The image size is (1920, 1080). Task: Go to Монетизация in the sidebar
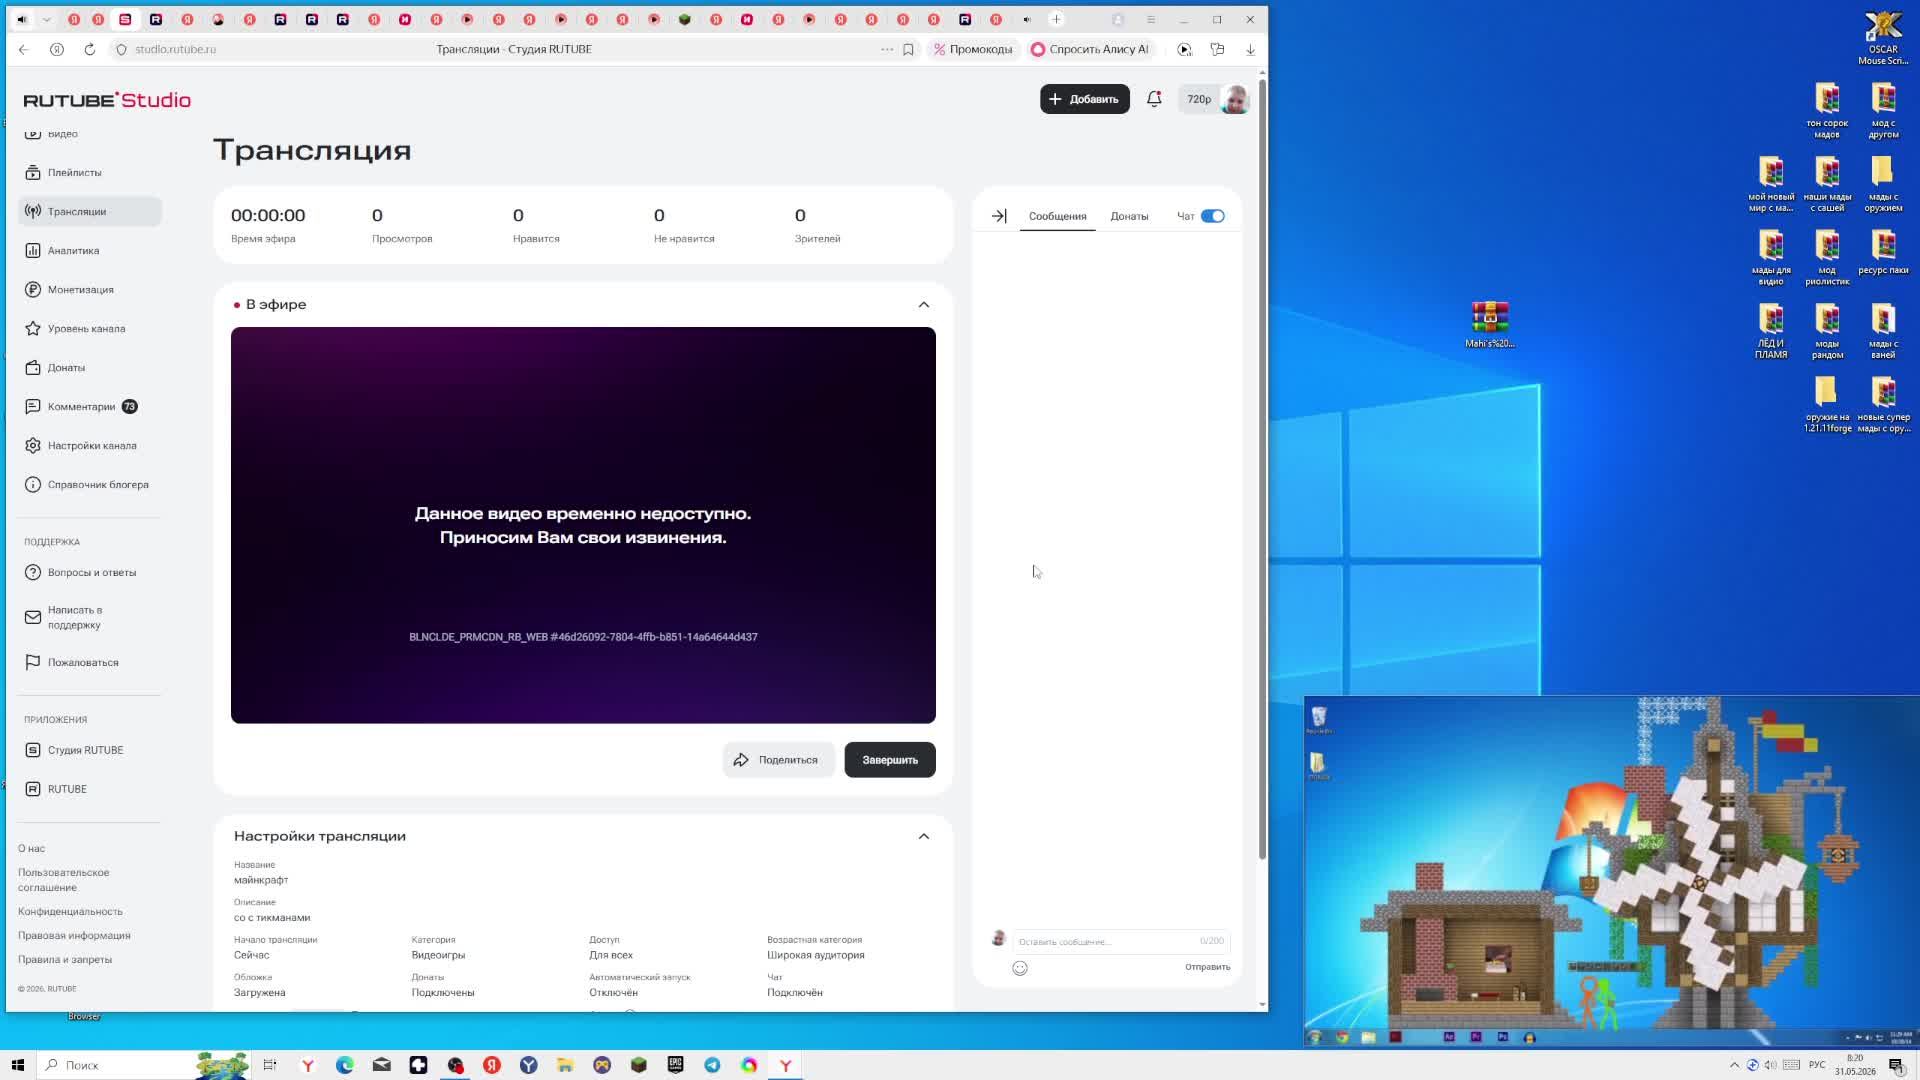click(x=90, y=290)
